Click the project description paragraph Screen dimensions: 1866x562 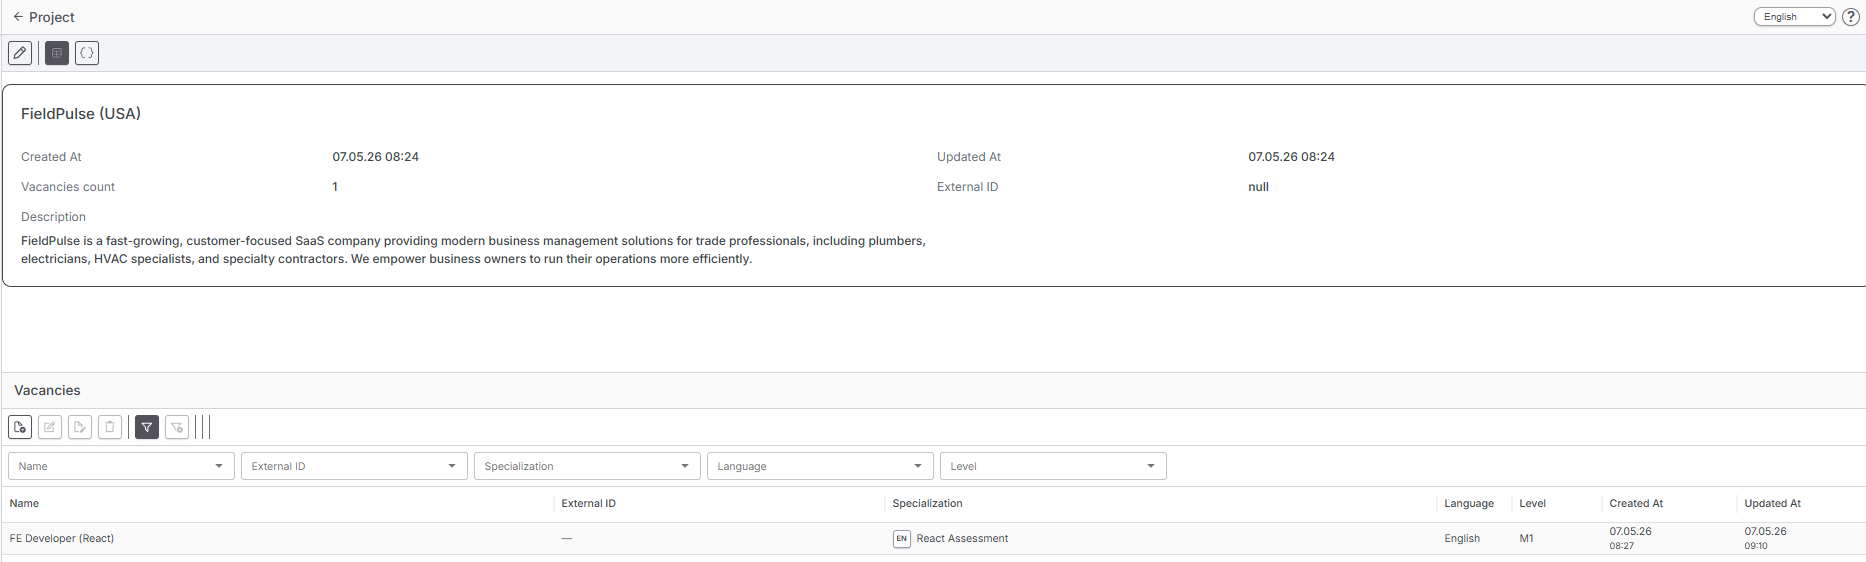click(x=473, y=250)
